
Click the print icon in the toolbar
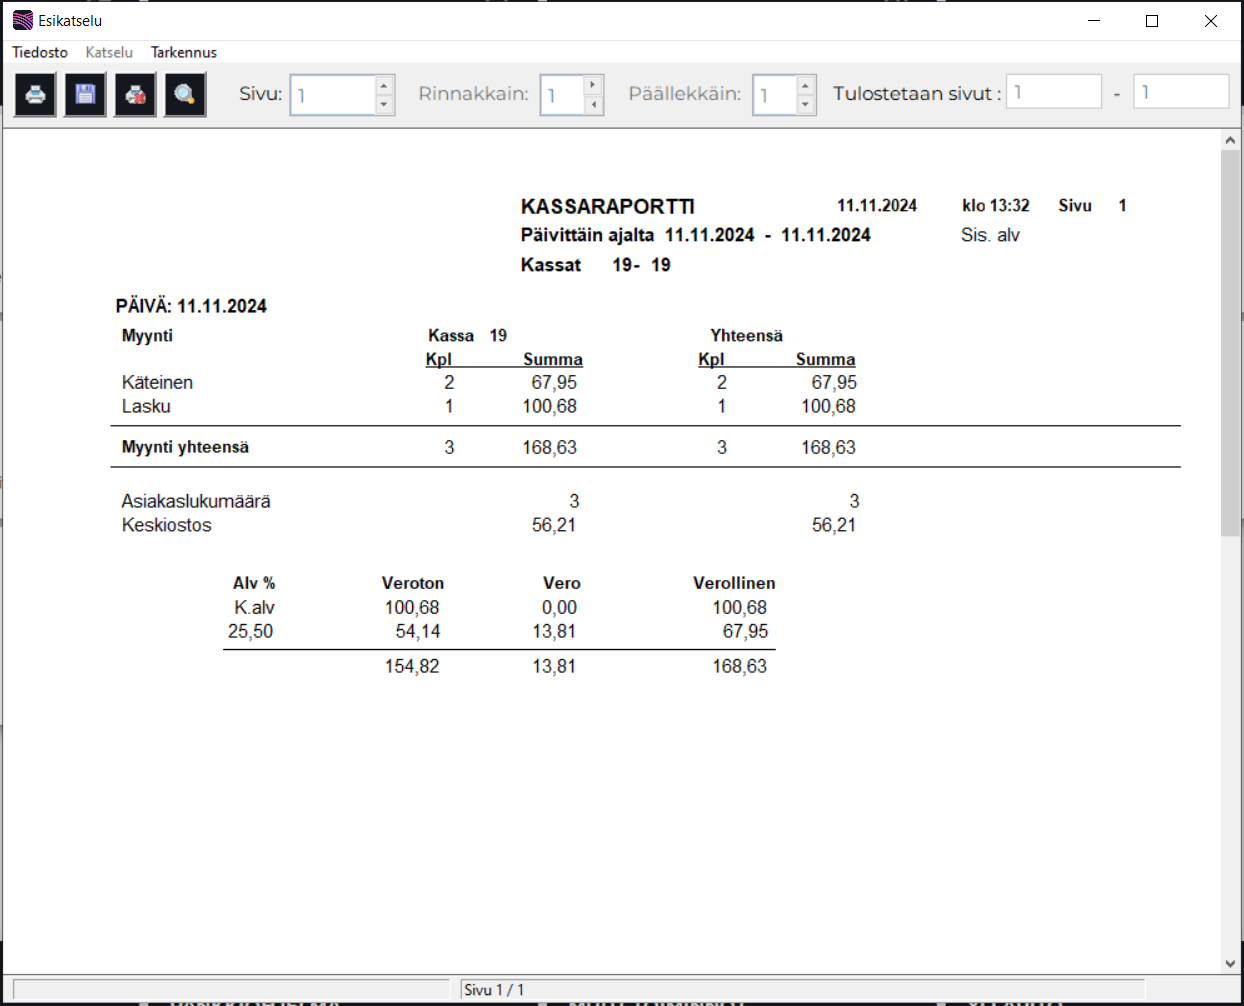coord(35,95)
